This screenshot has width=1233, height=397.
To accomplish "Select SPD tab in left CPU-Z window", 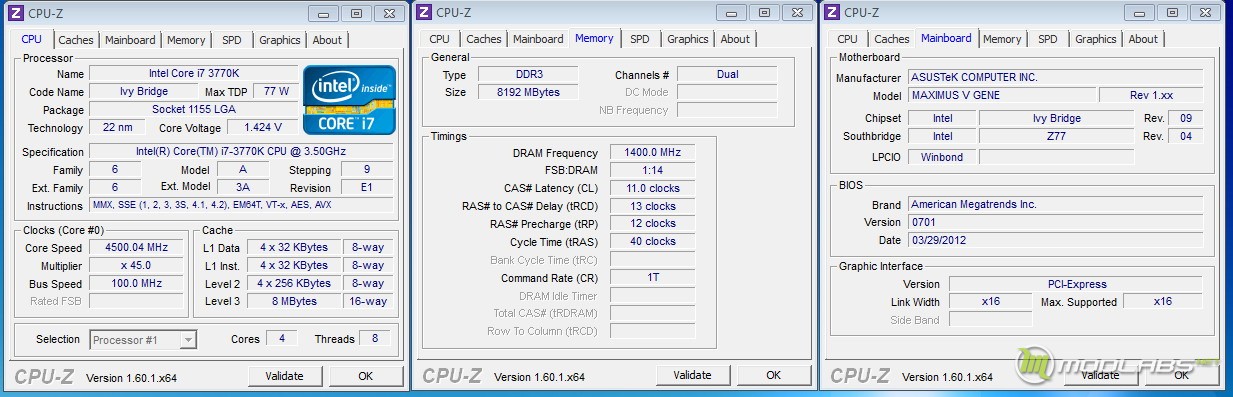I will pos(231,40).
